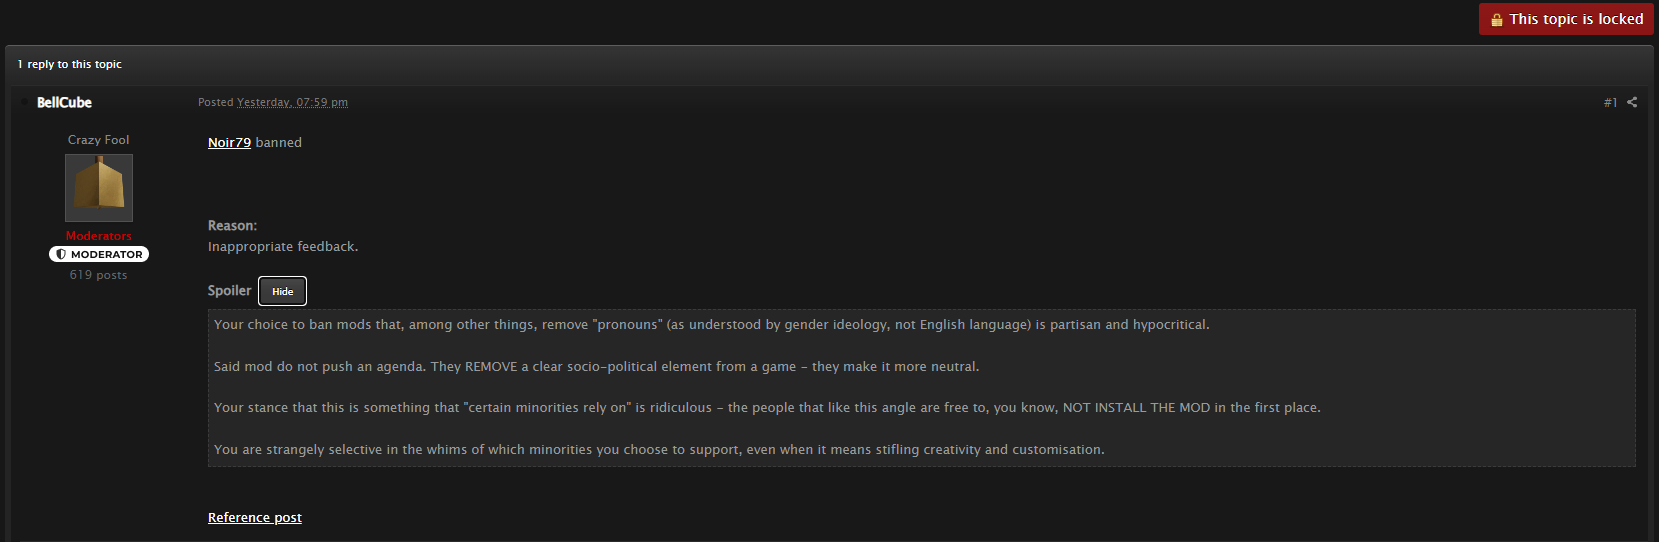Screen dimensions: 1659x542
Task: Click the shield icon in the Moderator badge
Action: (61, 254)
